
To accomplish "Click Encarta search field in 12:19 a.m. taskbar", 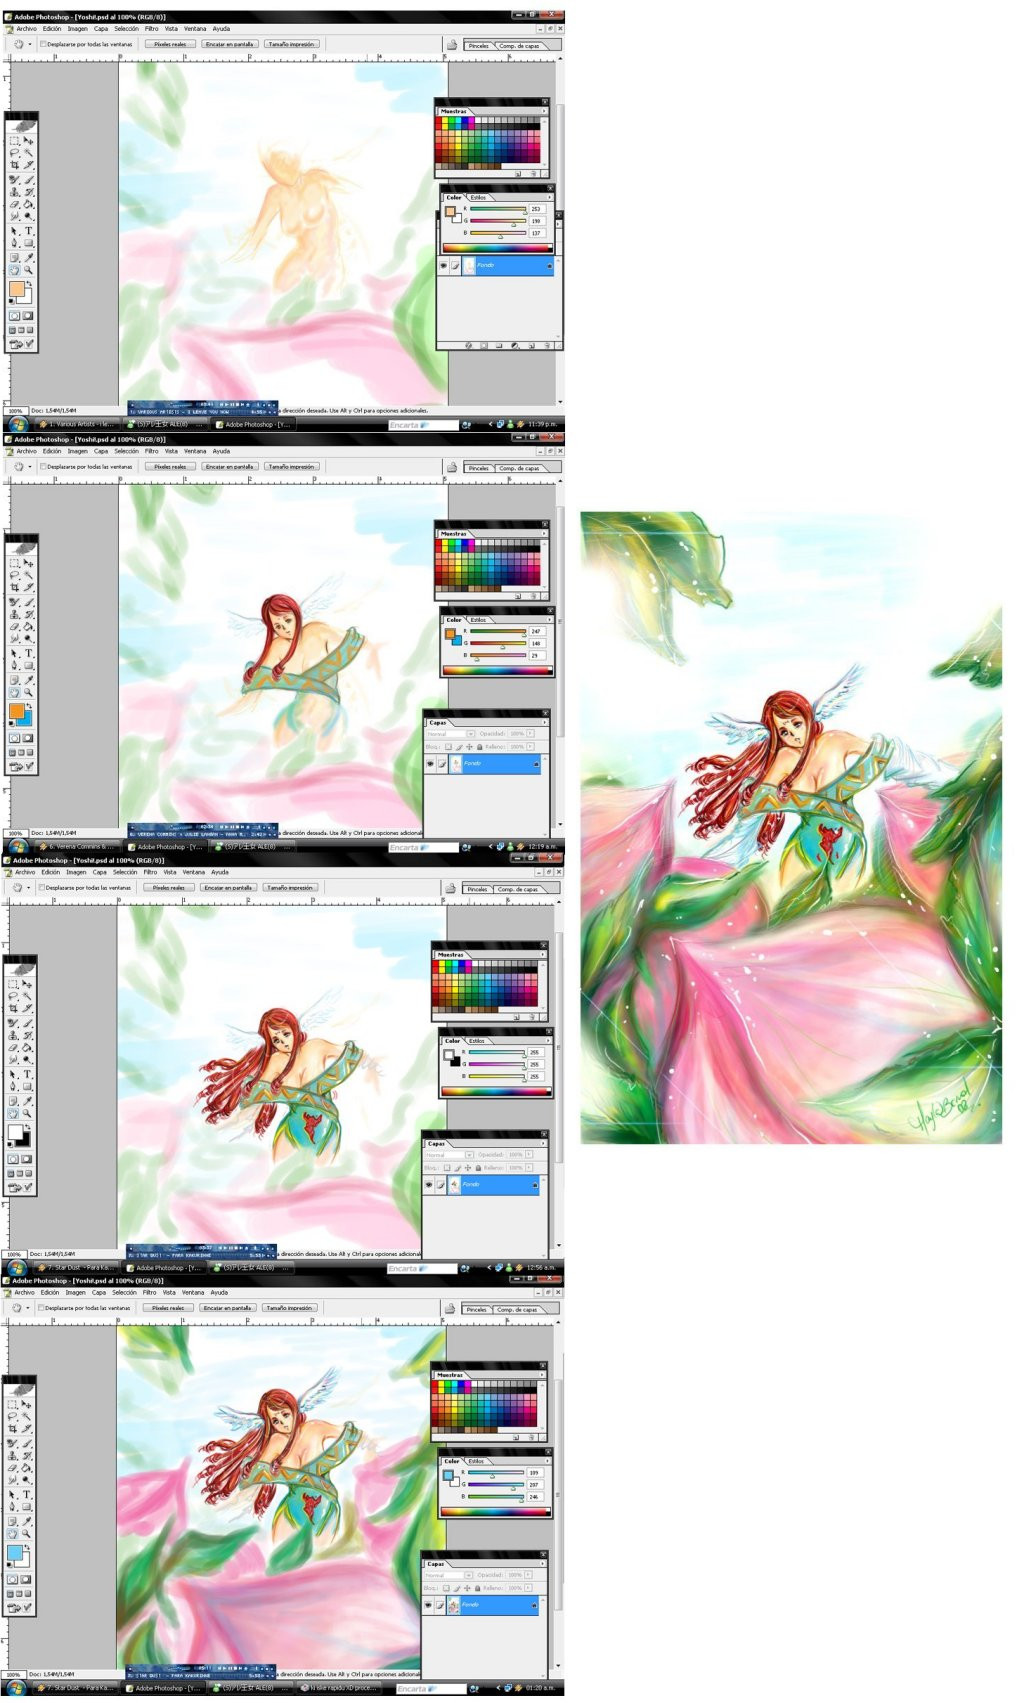I will [423, 847].
